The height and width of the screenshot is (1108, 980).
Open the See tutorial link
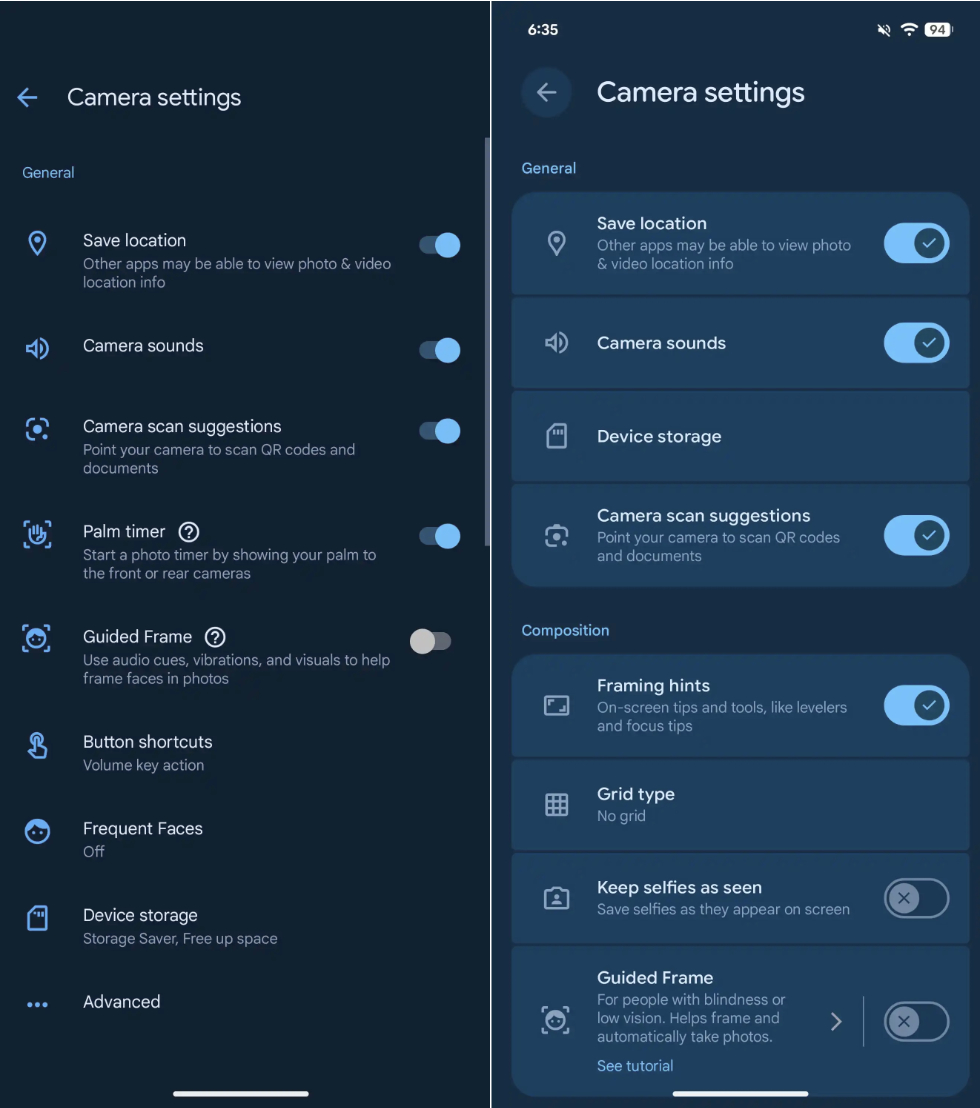(x=635, y=1066)
